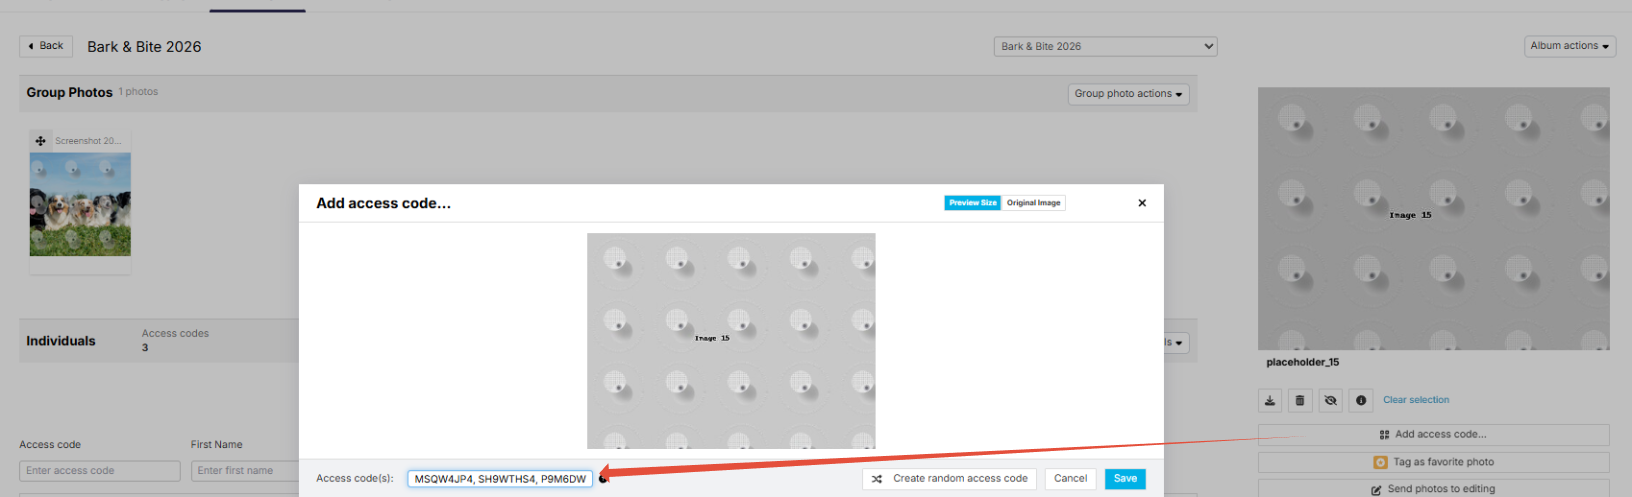The height and width of the screenshot is (497, 1632).
Task: Save the entered access codes
Action: [x=1125, y=479]
